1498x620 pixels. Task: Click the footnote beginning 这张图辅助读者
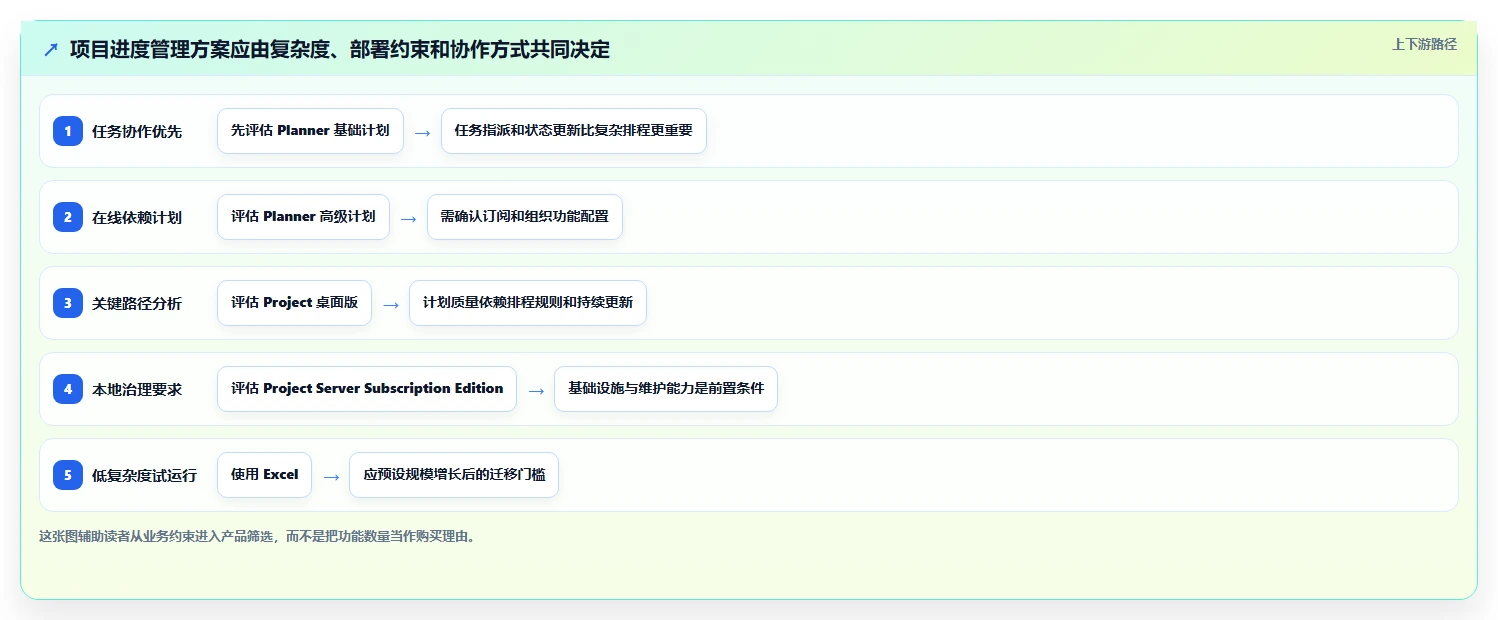click(259, 536)
